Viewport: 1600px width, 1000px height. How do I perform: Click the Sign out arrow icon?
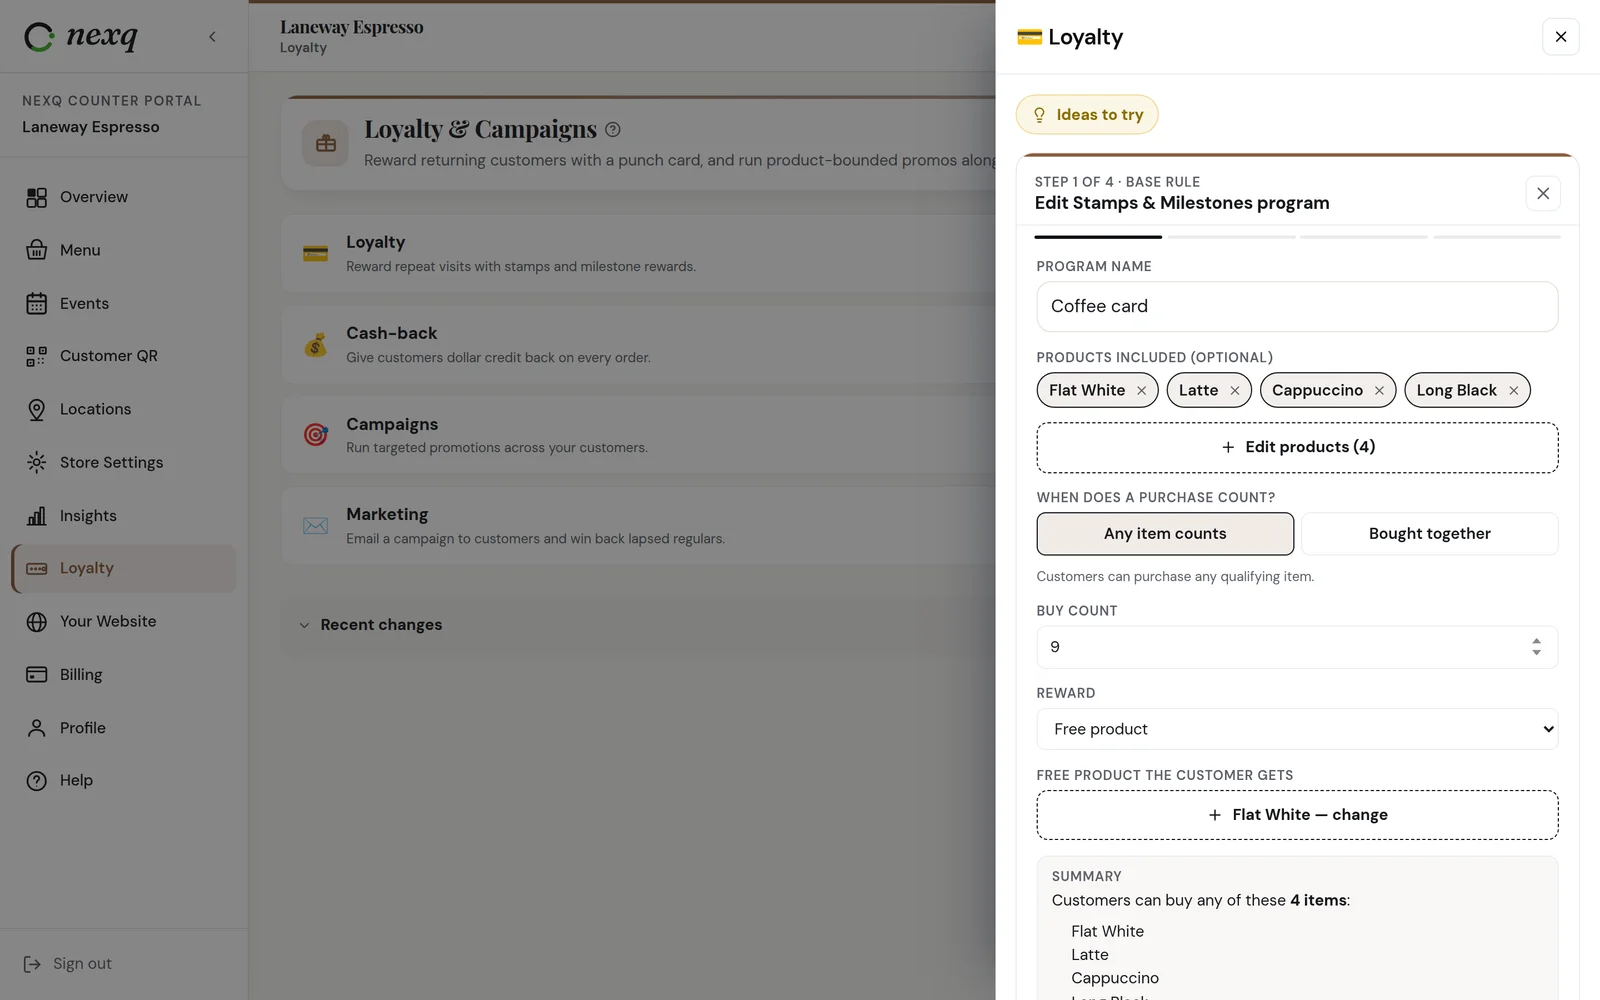click(32, 964)
